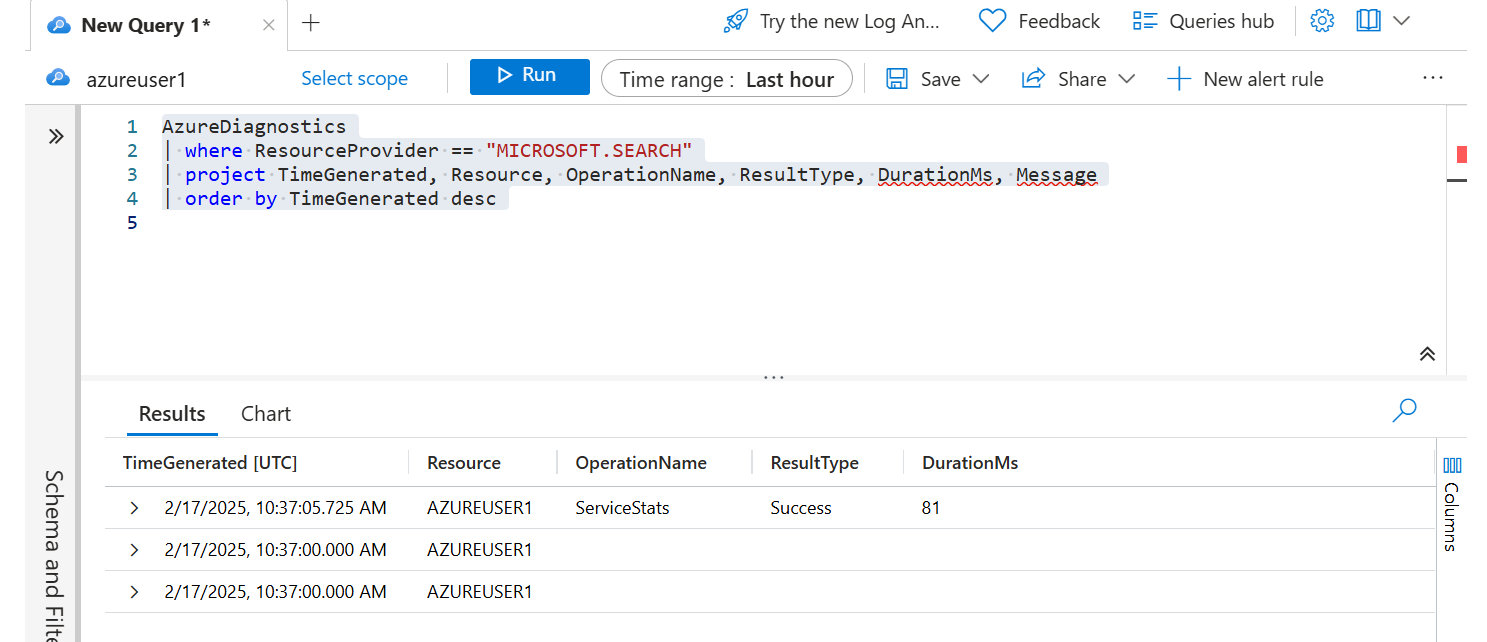Click line number 5 in the editor
This screenshot has height=642, width=1487.
132,223
